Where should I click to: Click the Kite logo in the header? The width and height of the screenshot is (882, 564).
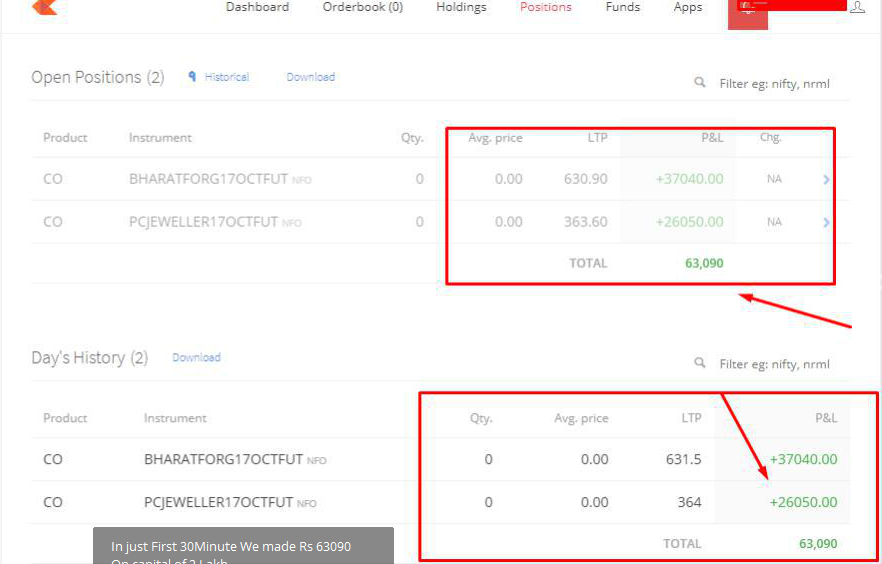pyautogui.click(x=44, y=7)
